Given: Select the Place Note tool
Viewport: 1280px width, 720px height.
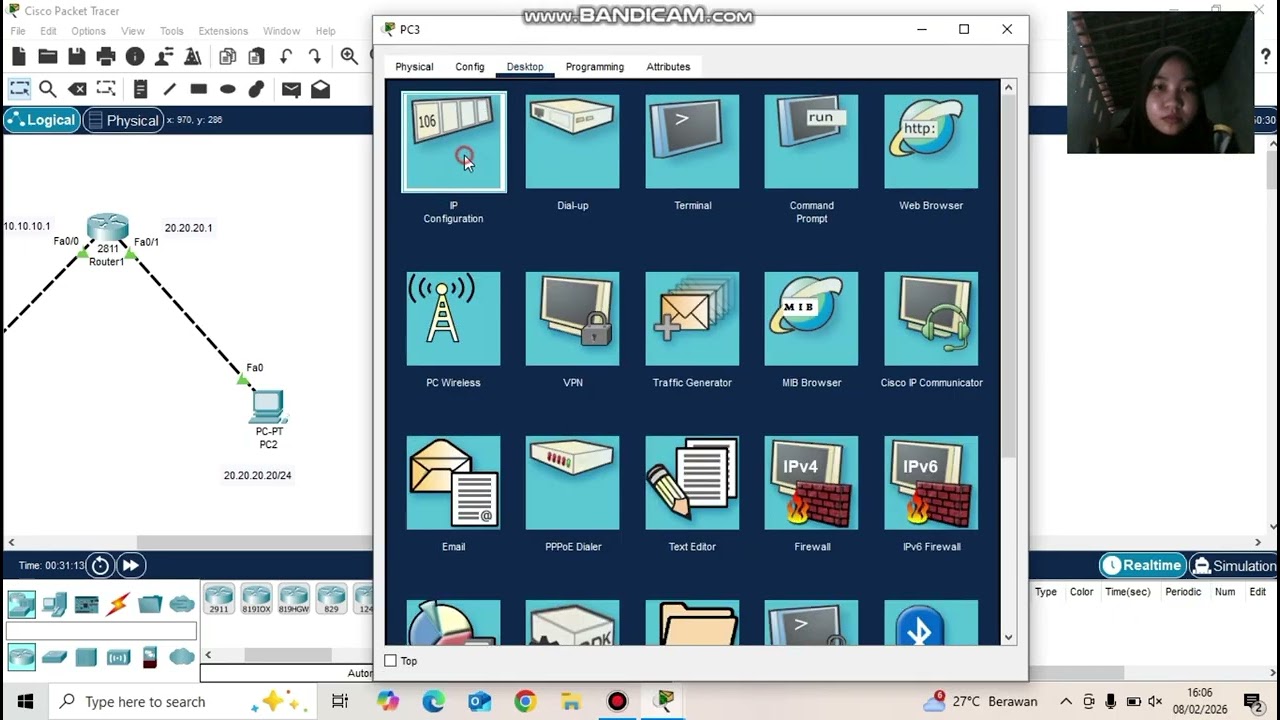Looking at the screenshot, I should (140, 89).
